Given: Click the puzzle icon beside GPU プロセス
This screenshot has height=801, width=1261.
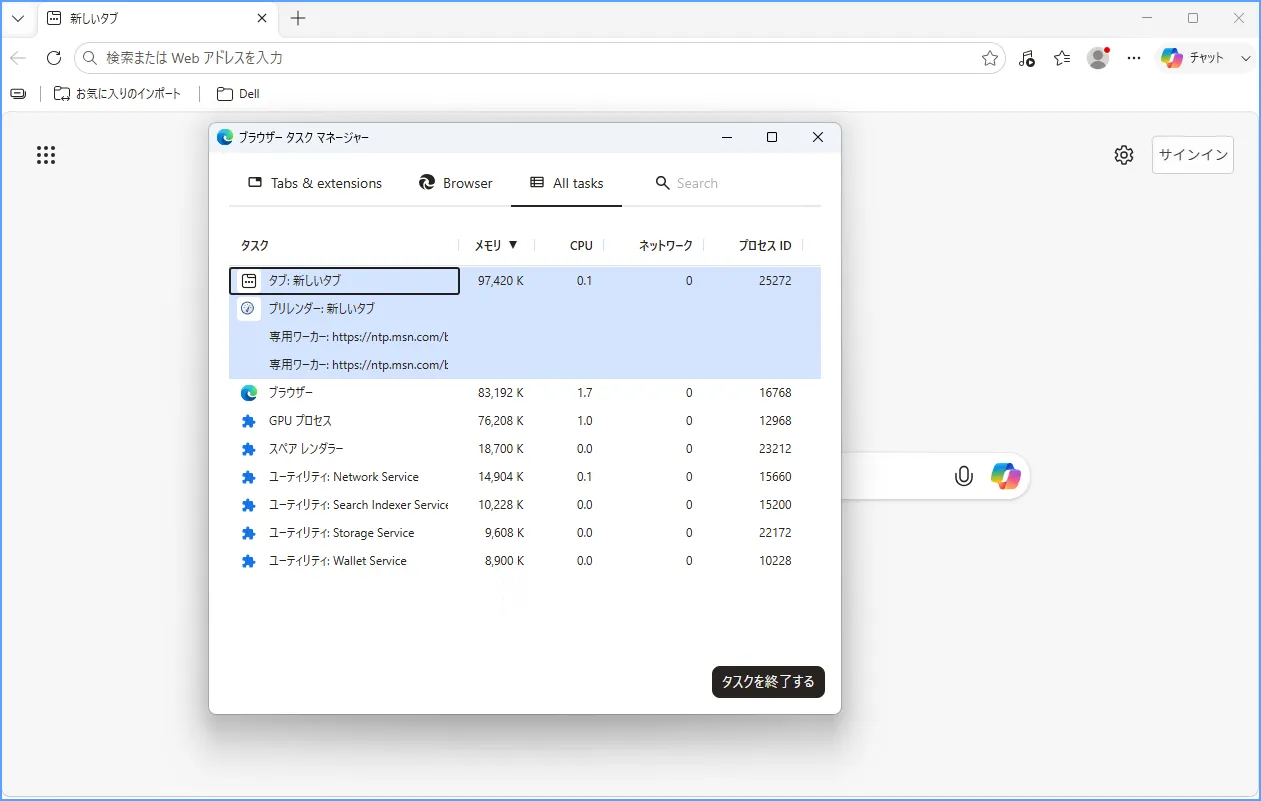Looking at the screenshot, I should coord(249,421).
